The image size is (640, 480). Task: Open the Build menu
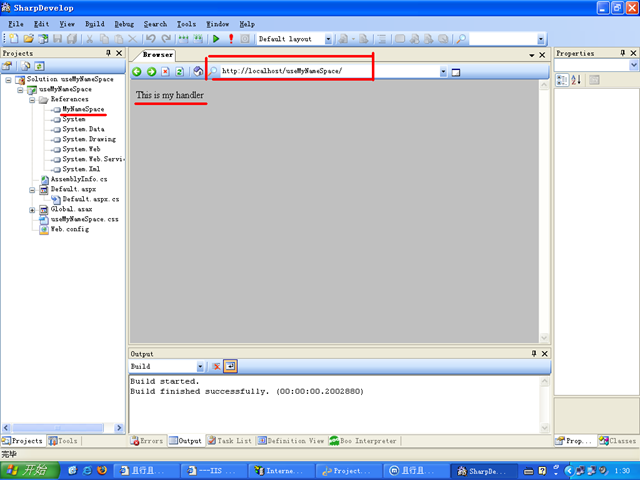(95, 24)
